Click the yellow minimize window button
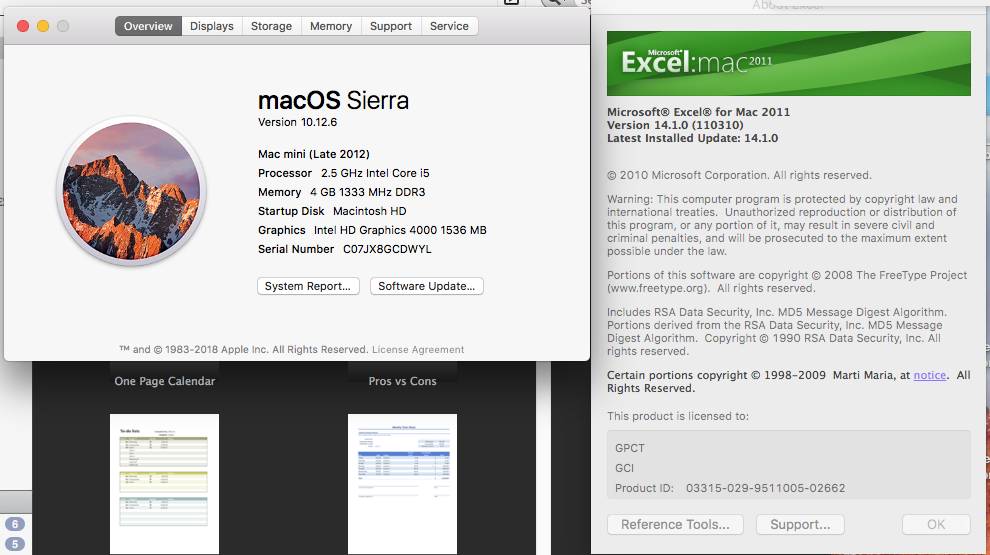Screen dimensions: 990x555 pos(43,26)
